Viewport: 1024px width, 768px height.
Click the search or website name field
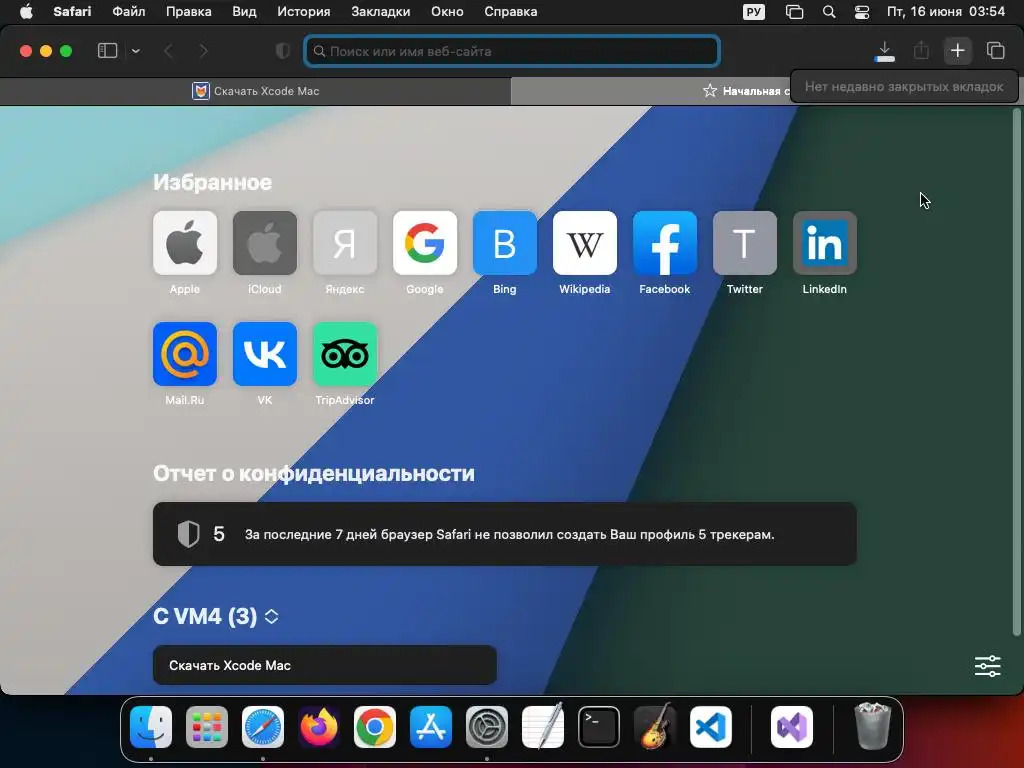click(x=512, y=51)
